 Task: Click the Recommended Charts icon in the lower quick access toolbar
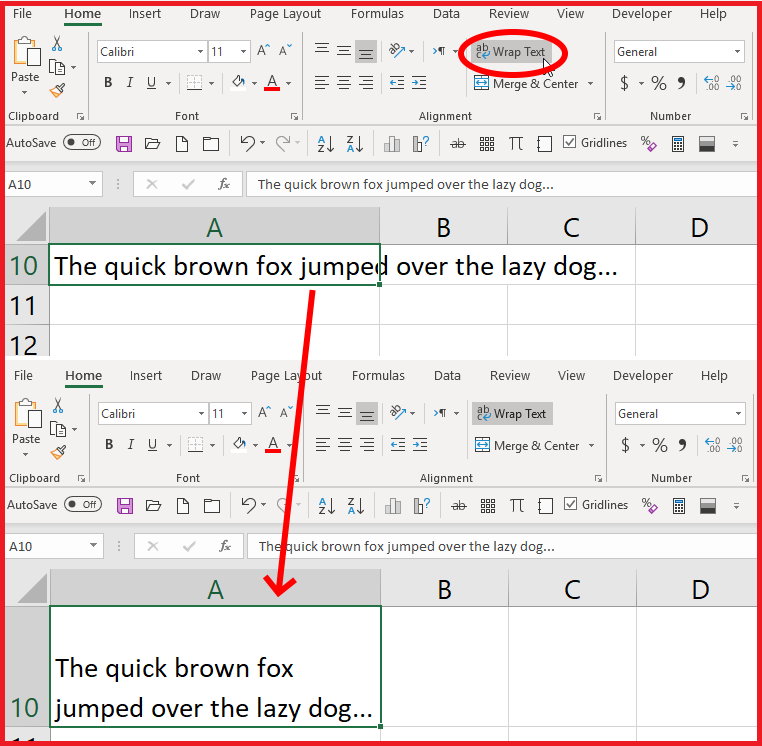pos(421,506)
